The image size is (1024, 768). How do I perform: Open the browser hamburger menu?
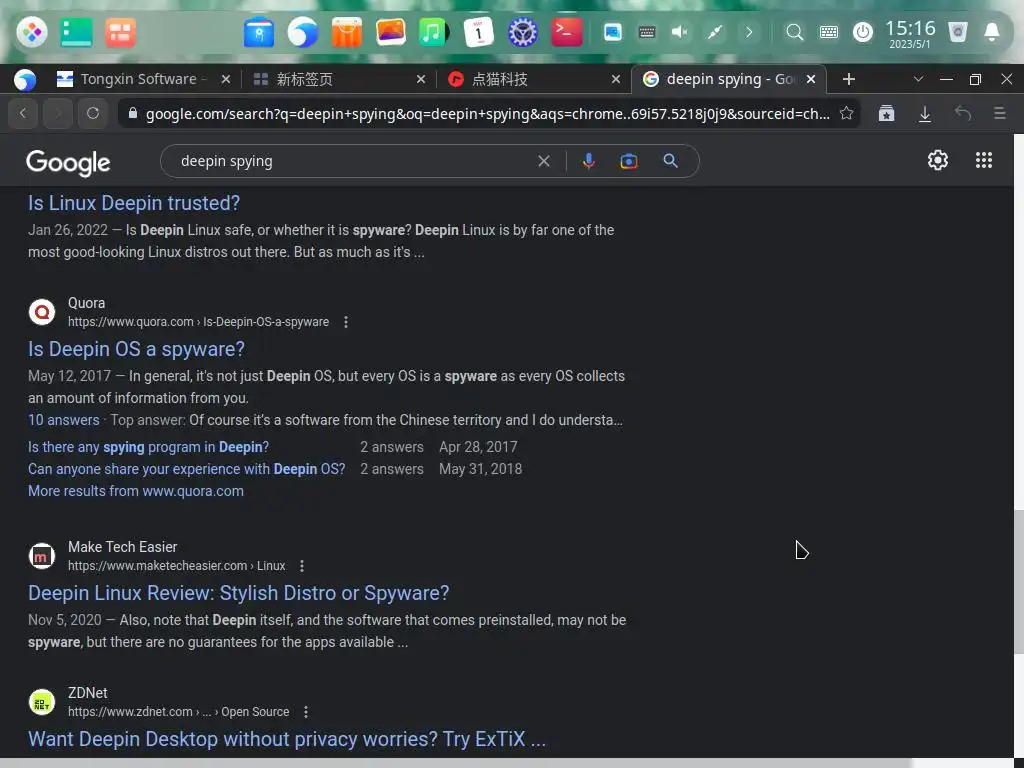point(999,114)
